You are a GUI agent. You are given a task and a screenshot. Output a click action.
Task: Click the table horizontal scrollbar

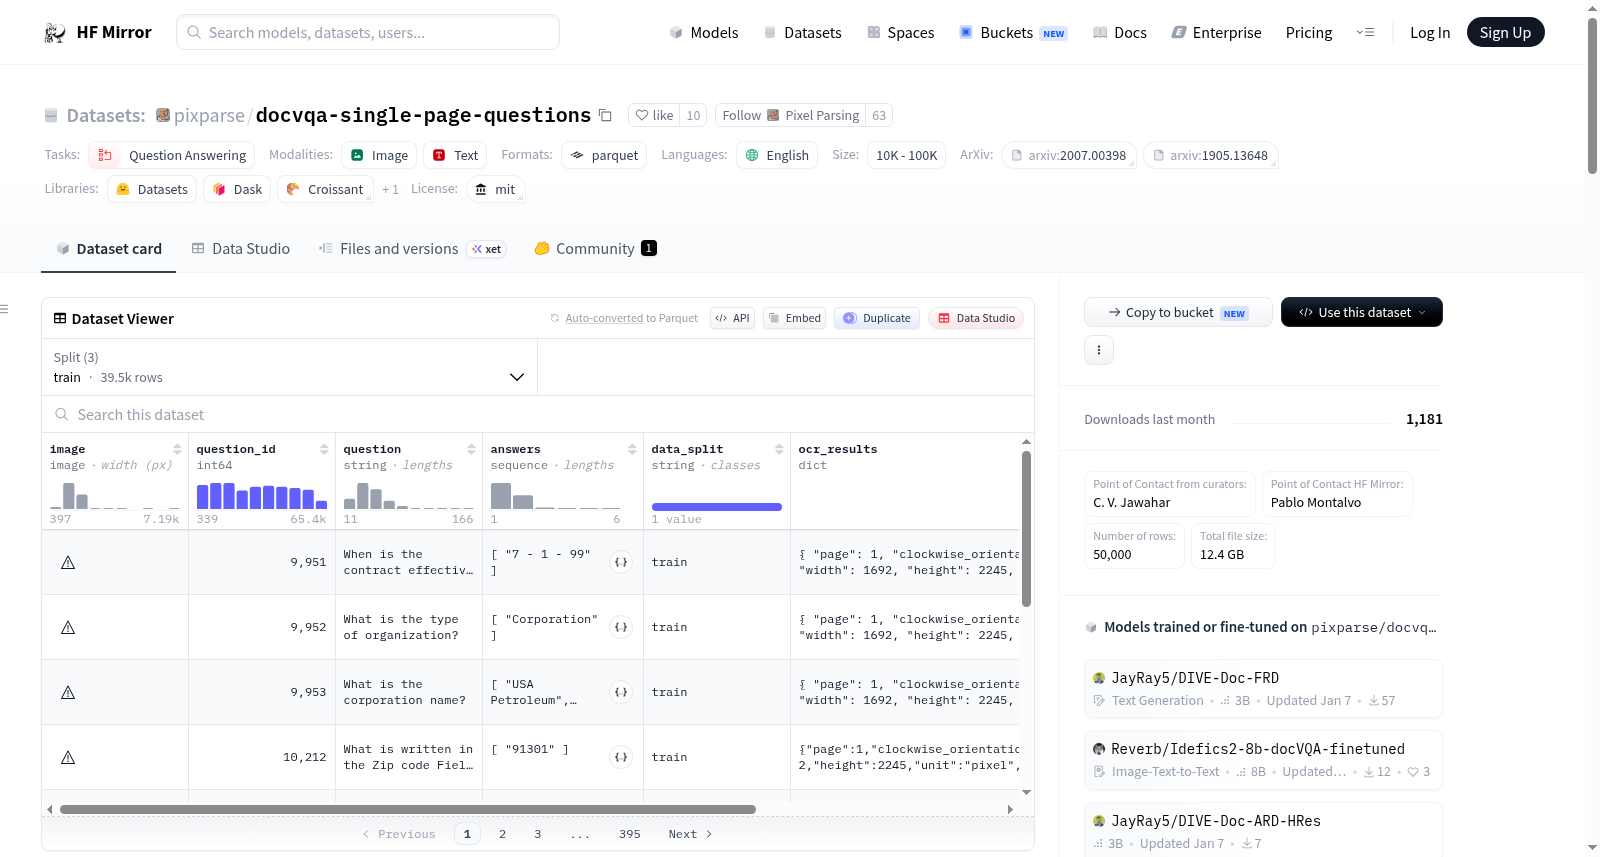point(408,809)
